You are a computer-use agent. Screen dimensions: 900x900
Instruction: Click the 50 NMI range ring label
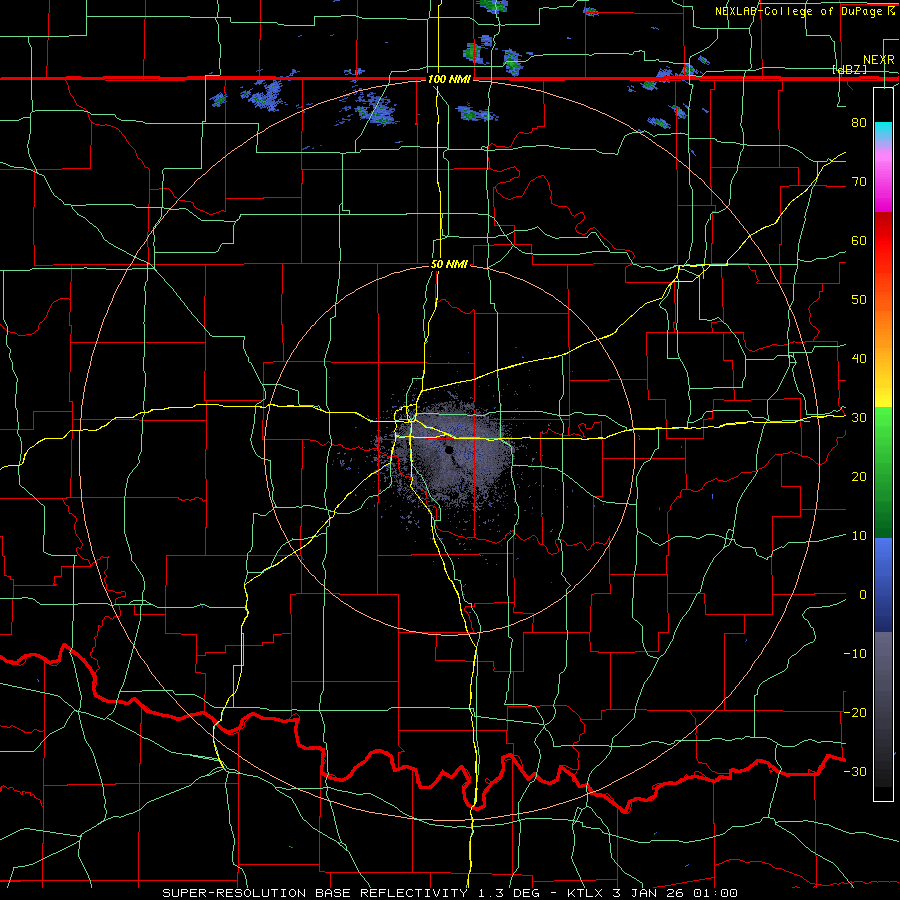click(449, 265)
